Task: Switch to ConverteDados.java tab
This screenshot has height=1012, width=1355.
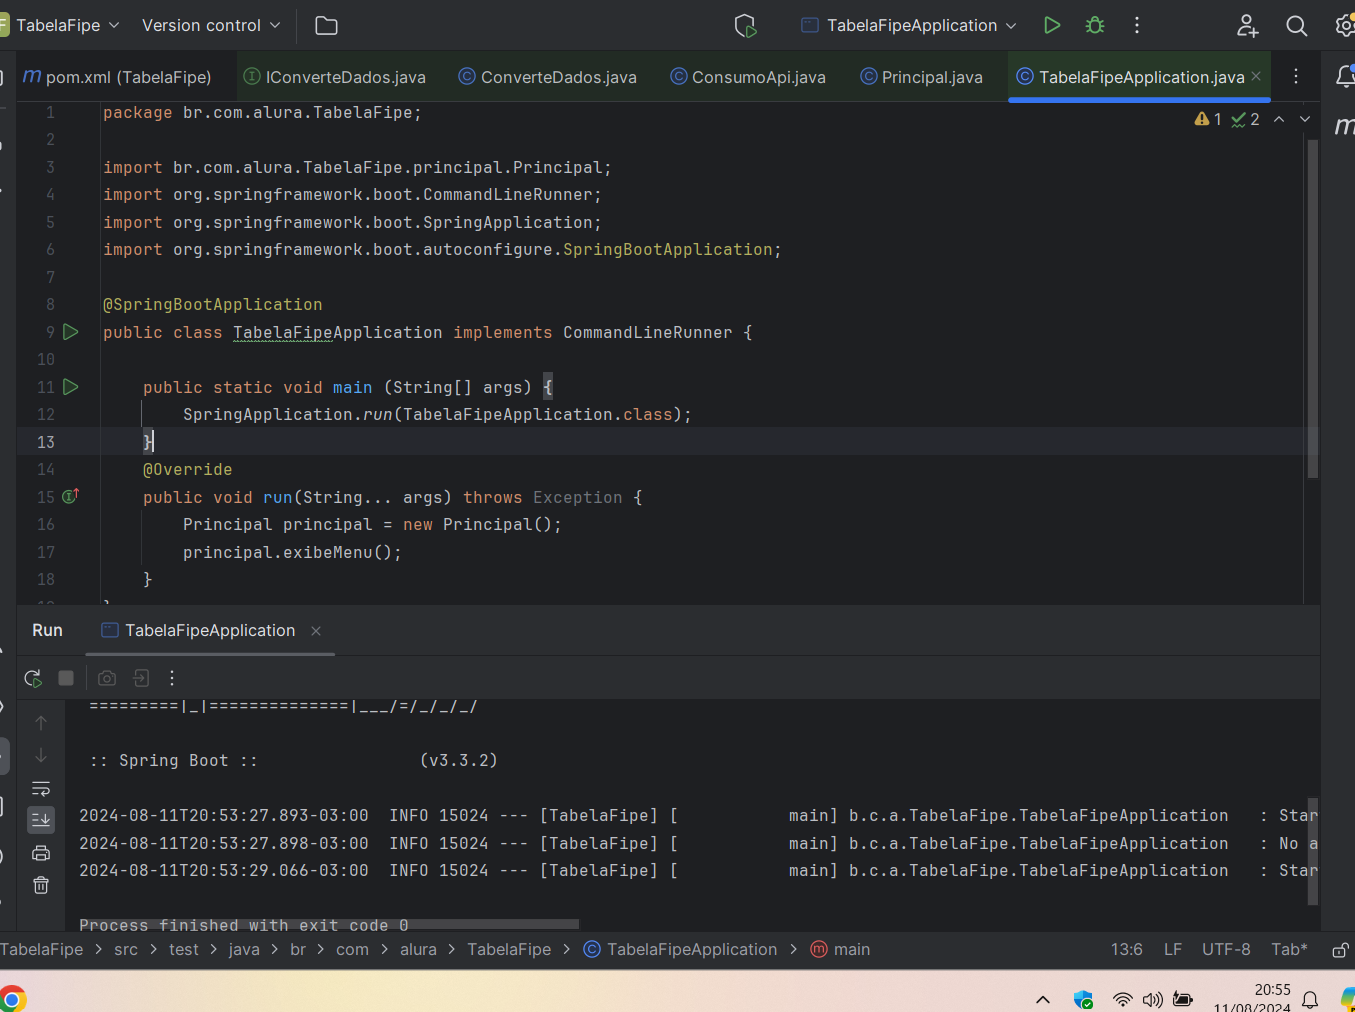Action: (548, 77)
